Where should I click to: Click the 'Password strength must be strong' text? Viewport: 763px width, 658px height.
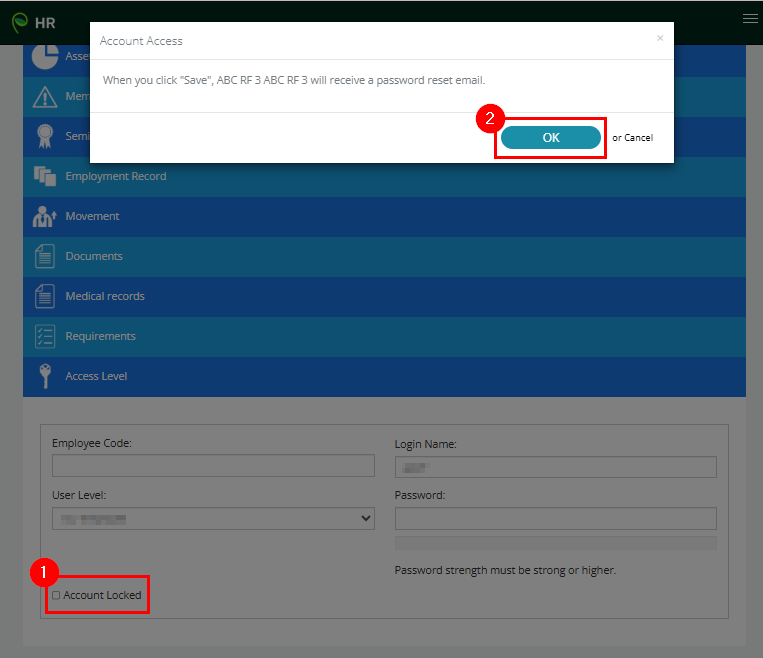coord(505,570)
